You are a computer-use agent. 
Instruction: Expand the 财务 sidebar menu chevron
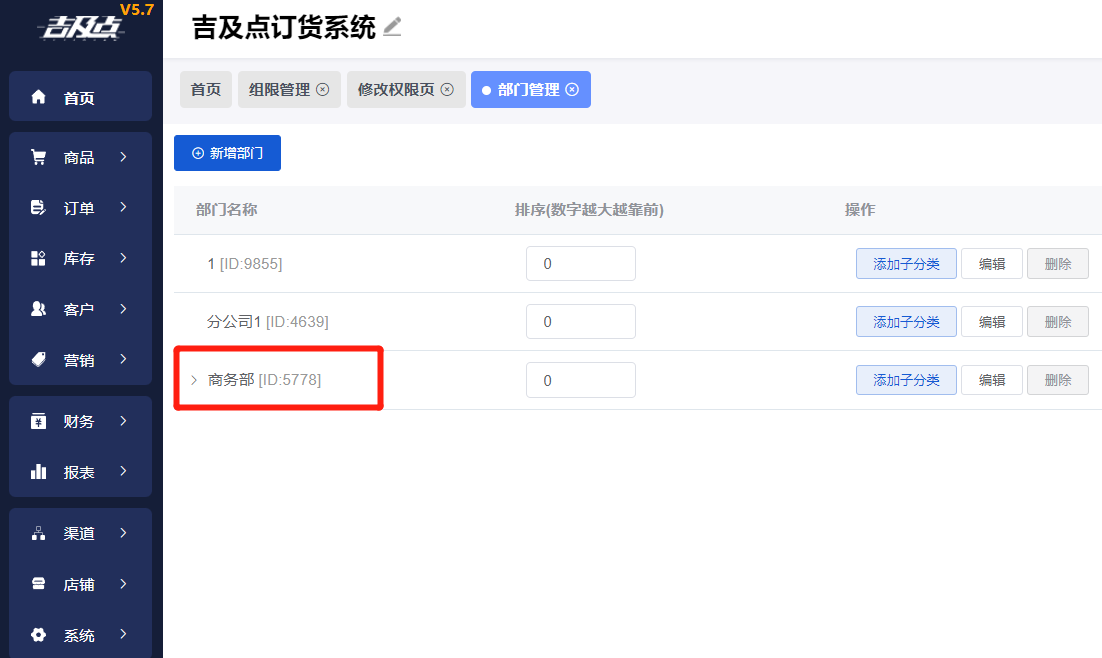coord(123,421)
